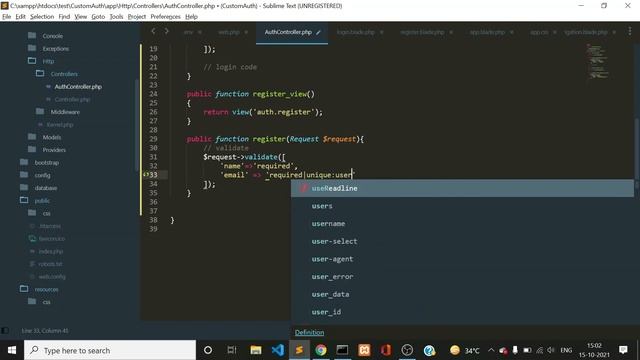Switch to the .env tab
The image size is (640, 360).
[x=188, y=32]
